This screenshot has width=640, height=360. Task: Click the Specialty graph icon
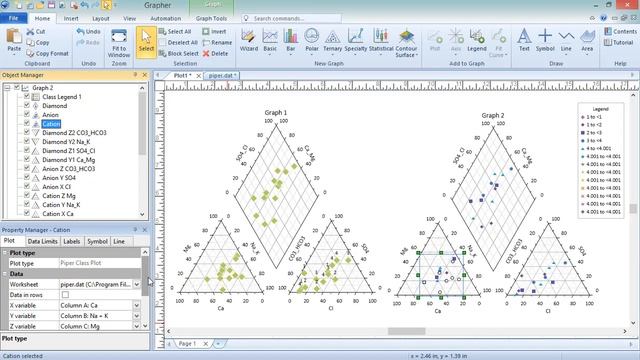coord(356,36)
